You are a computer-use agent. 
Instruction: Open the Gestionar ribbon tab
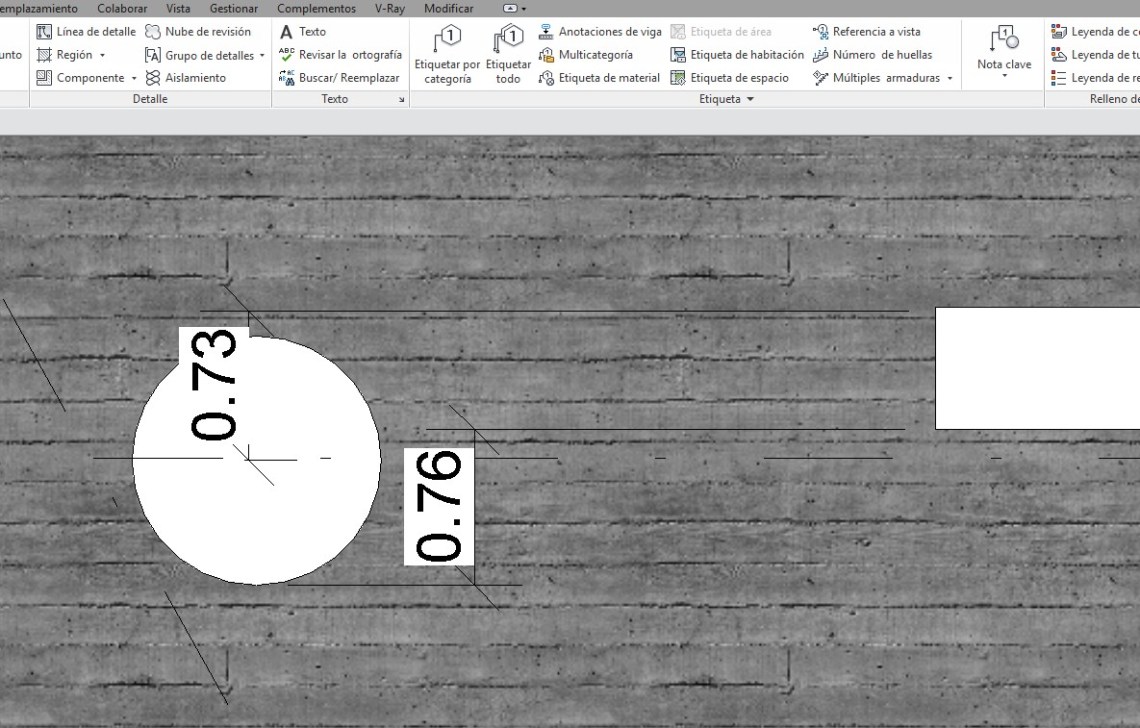point(233,8)
